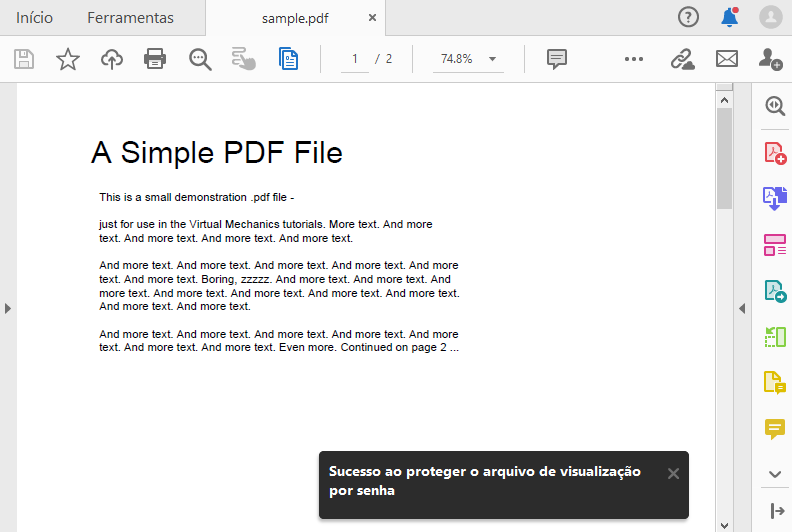
Task: Collapse the right tools pane arrow
Action: [x=742, y=308]
